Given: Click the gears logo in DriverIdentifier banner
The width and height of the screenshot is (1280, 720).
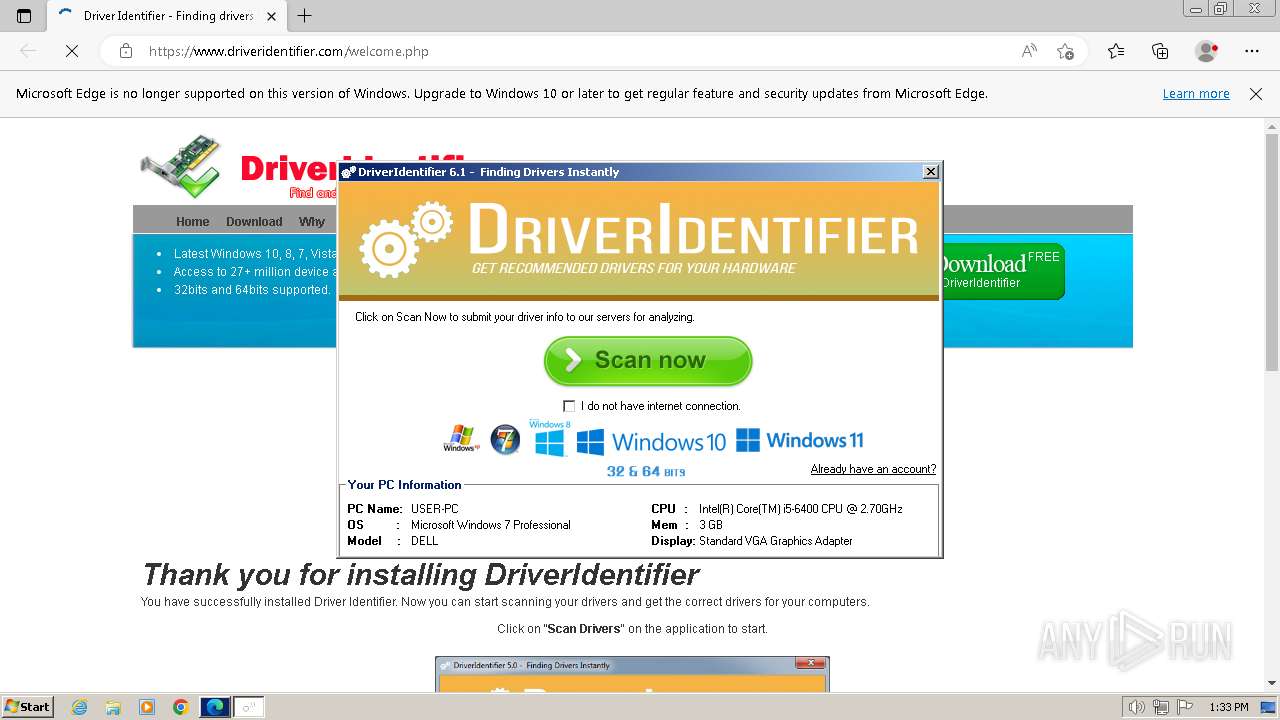Looking at the screenshot, I should coord(405,239).
